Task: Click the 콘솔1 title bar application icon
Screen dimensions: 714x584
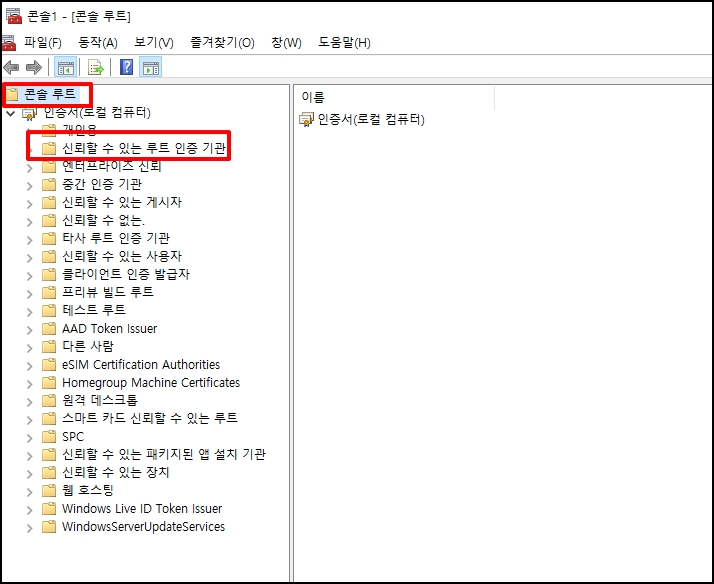Action: (x=13, y=16)
